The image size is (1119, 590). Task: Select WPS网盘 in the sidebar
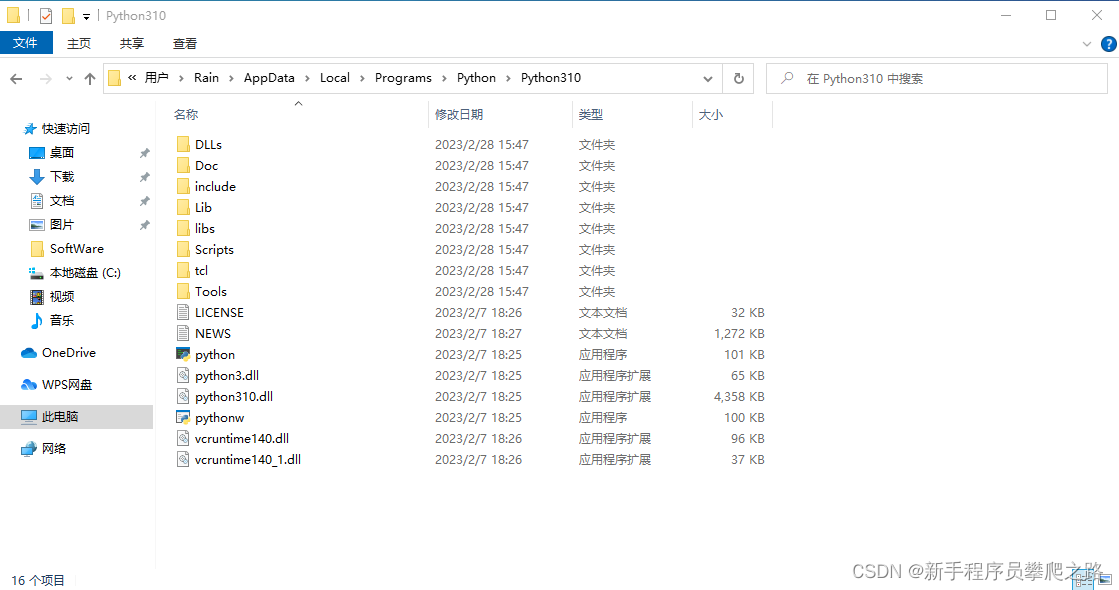click(x=66, y=384)
